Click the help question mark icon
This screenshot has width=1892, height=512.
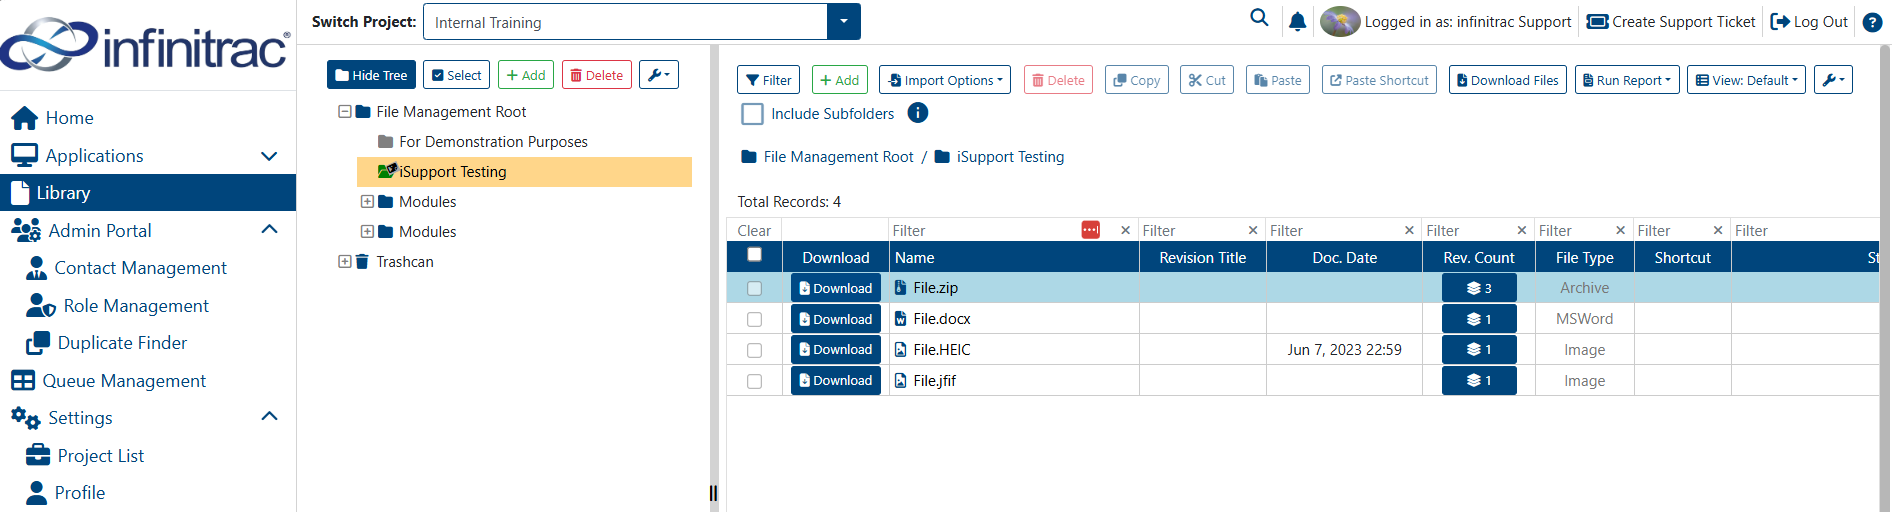[1872, 22]
